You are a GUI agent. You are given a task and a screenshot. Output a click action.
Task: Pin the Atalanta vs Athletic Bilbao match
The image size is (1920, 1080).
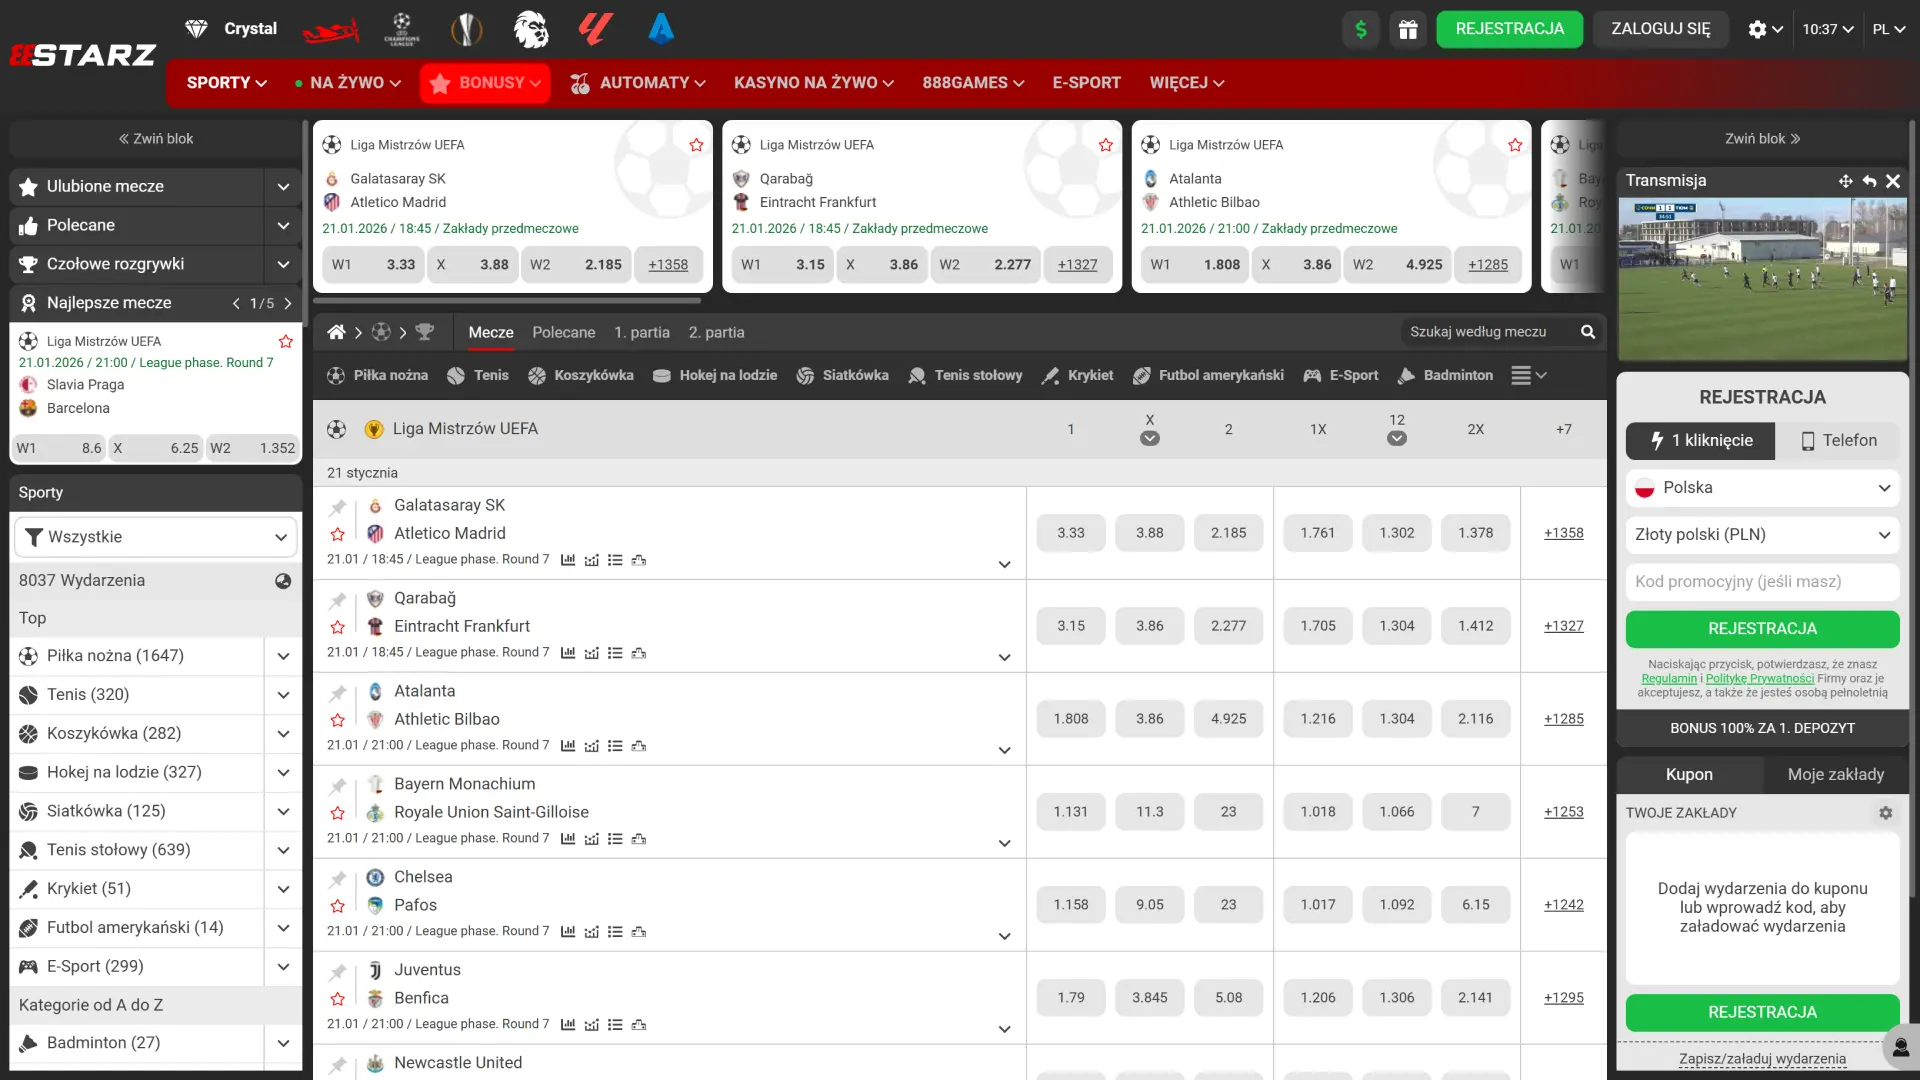coord(338,693)
